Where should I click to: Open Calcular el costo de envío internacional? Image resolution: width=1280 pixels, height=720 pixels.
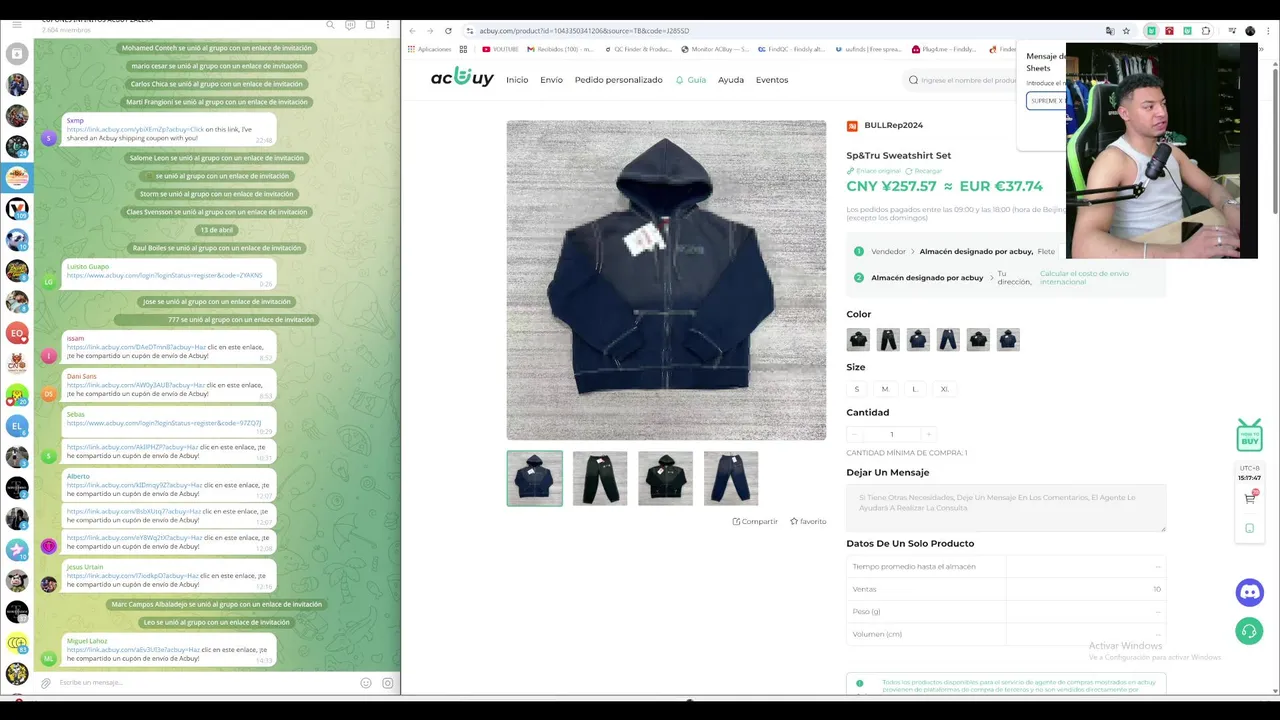(1084, 277)
